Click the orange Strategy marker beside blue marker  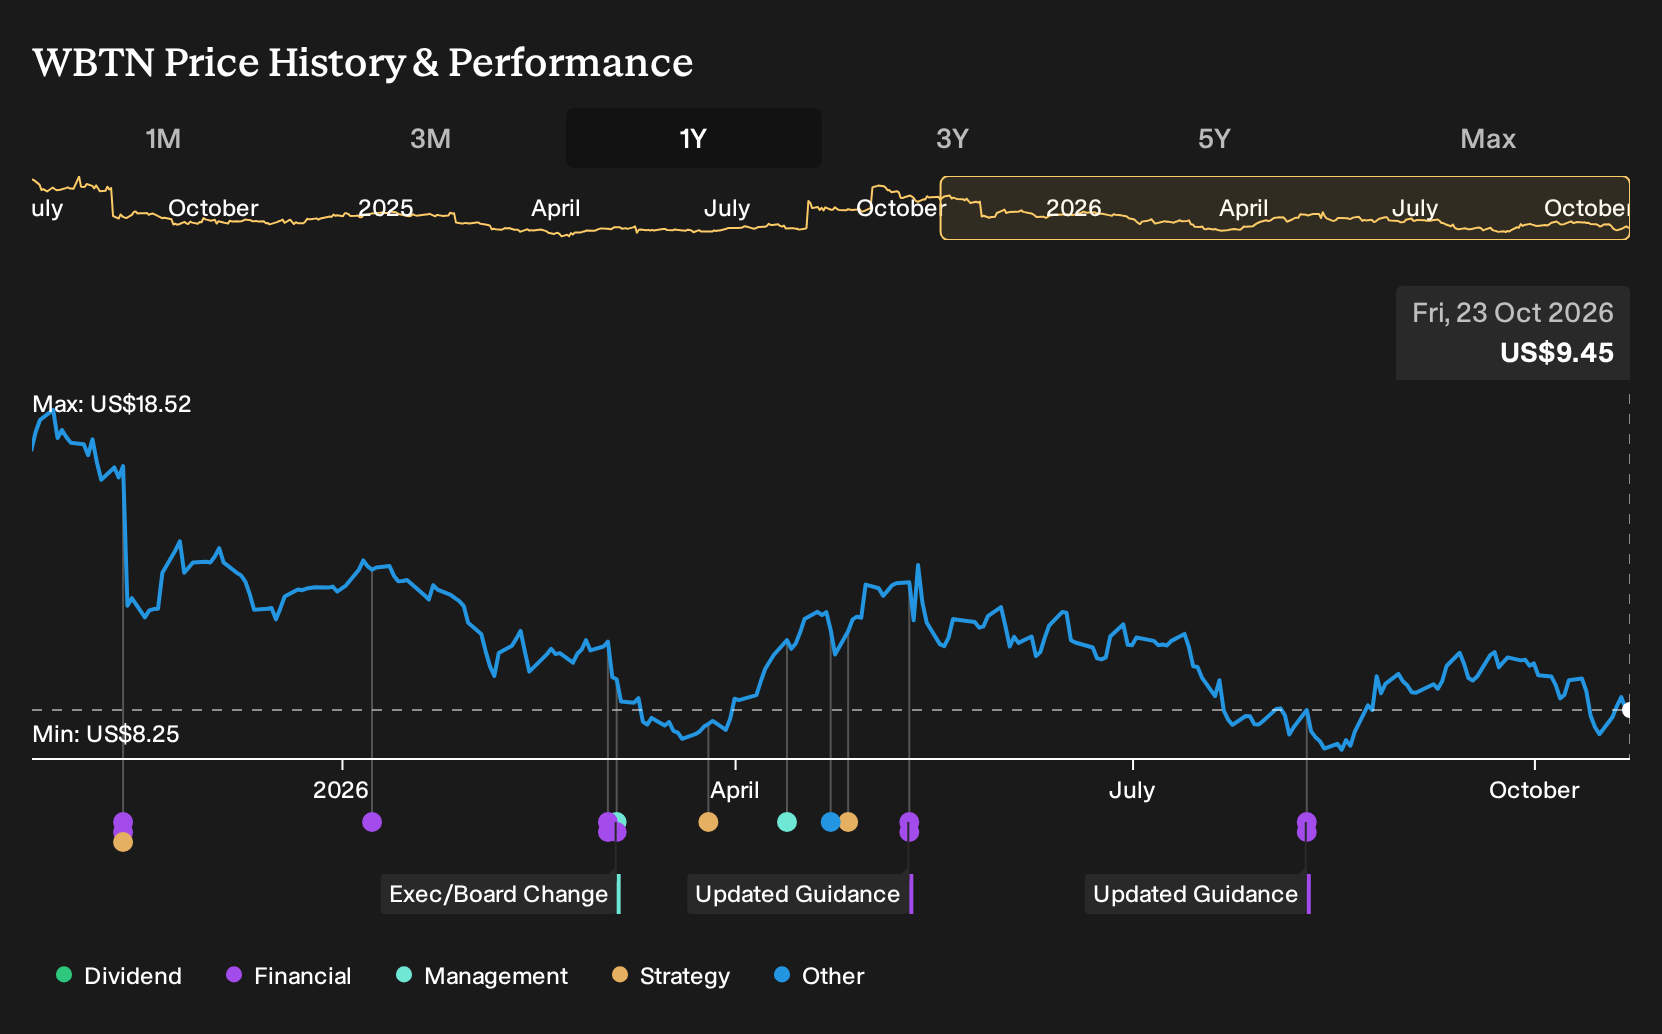tap(848, 822)
